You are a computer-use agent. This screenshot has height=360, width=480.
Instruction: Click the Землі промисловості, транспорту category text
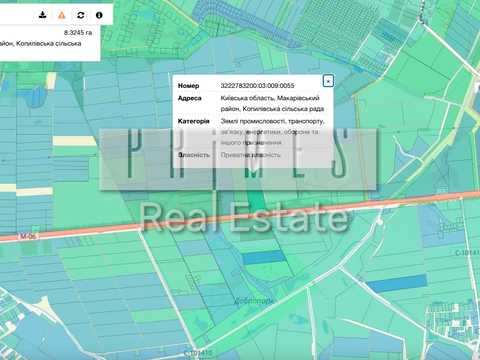(x=272, y=121)
